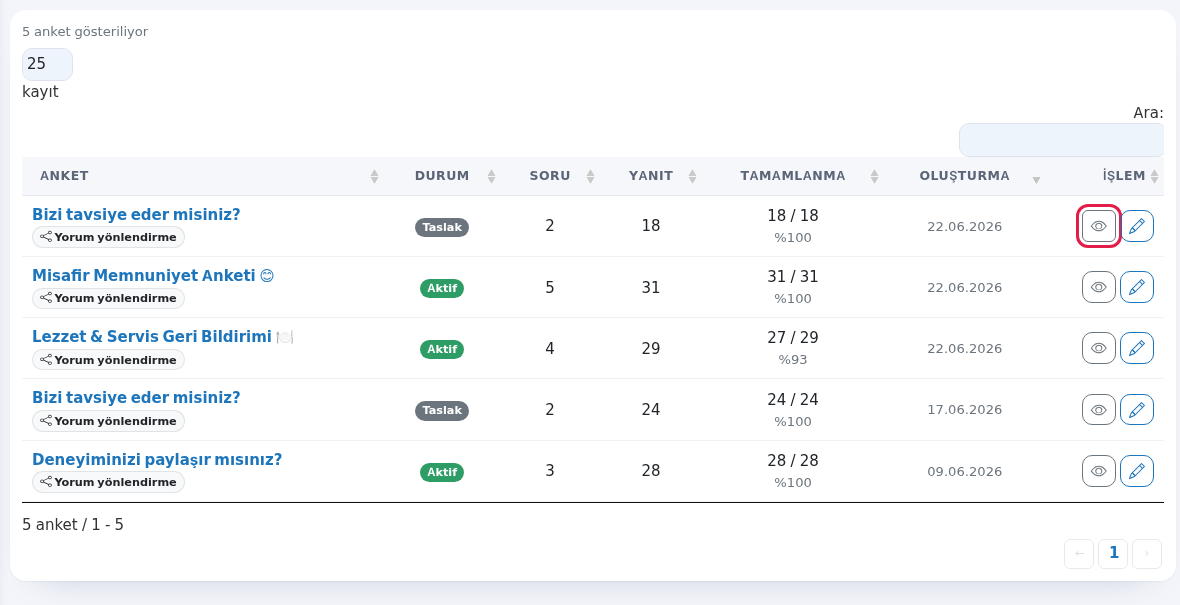Go to the next page with right arrow
The height and width of the screenshot is (605, 1180).
point(1147,554)
